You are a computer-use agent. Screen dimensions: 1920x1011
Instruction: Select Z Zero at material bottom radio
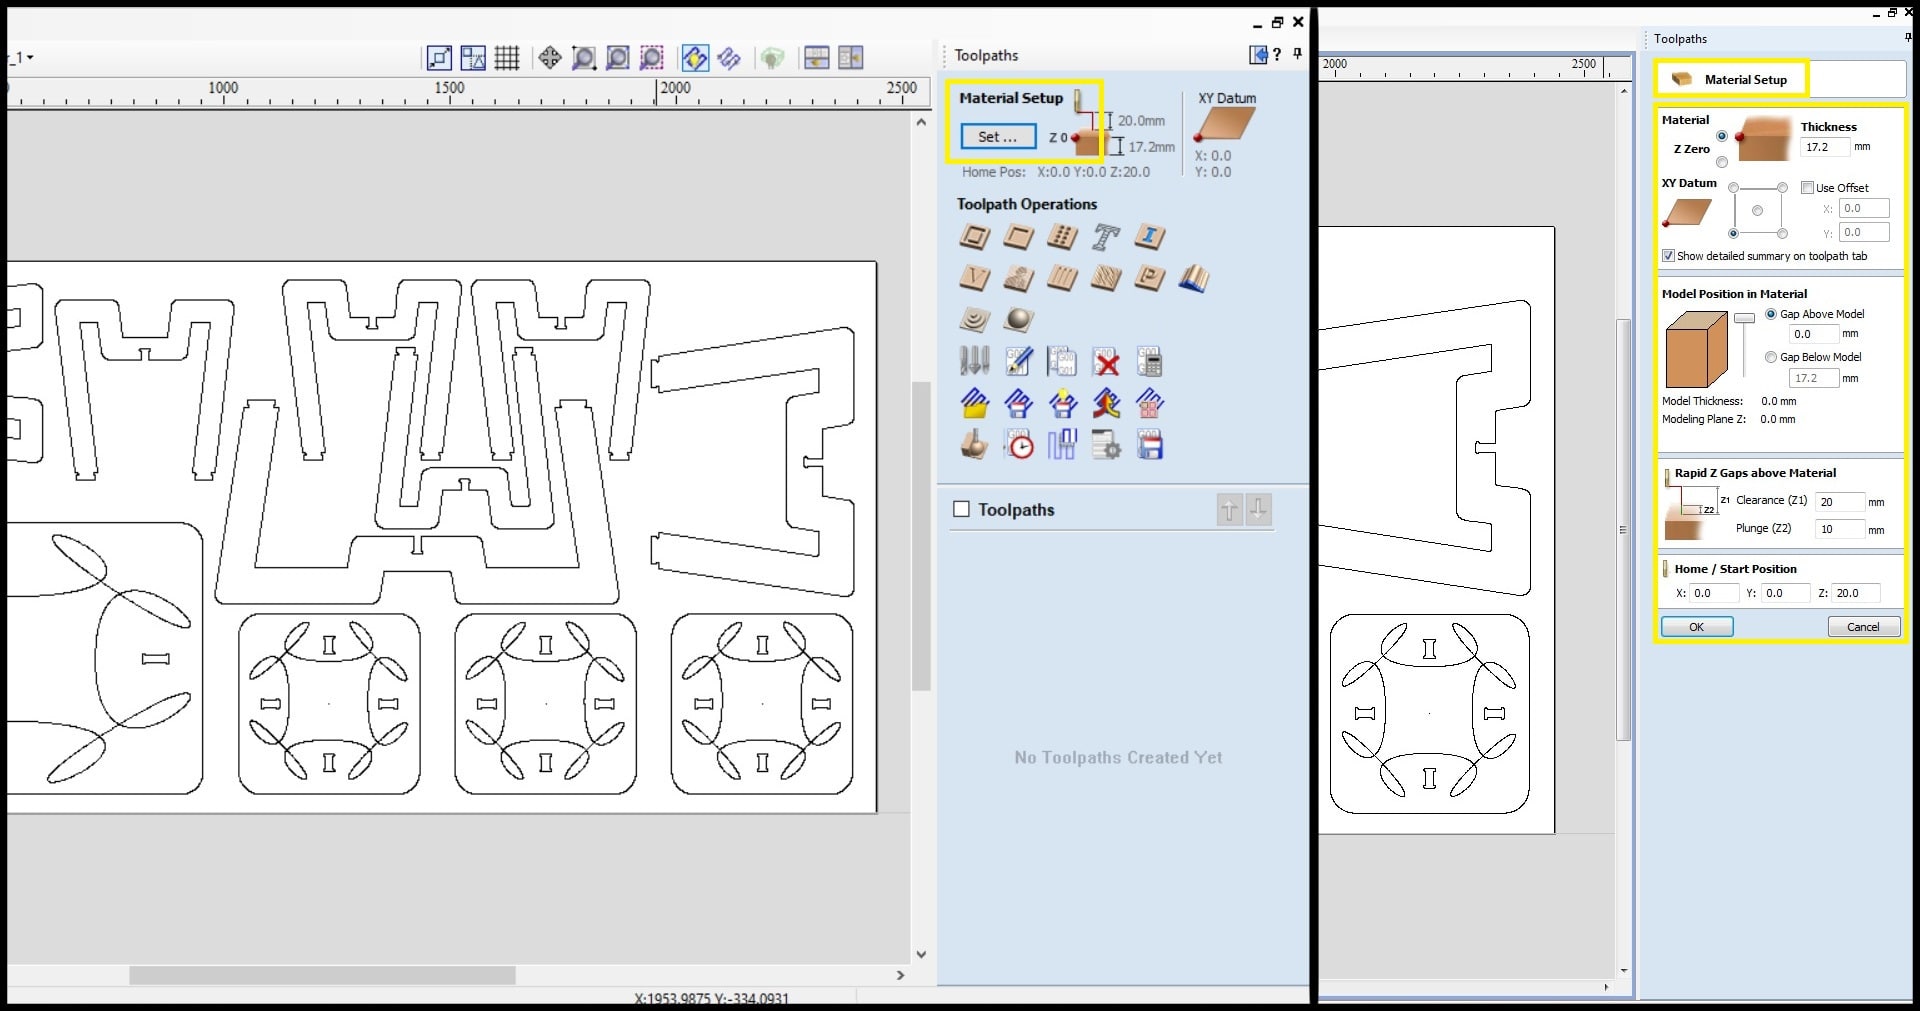[x=1721, y=162]
